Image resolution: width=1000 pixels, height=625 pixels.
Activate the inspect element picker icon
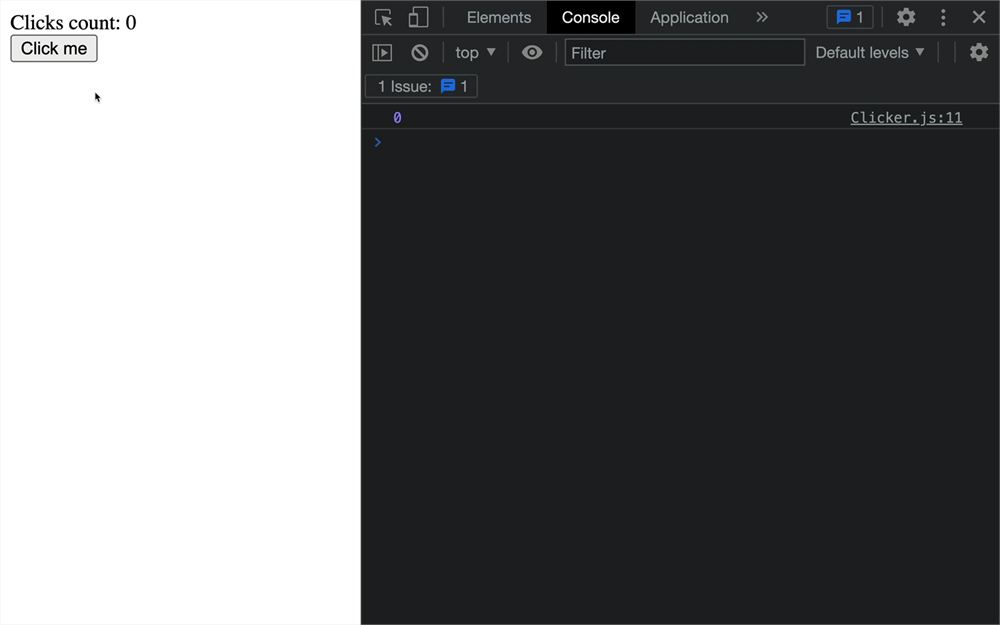pyautogui.click(x=383, y=17)
